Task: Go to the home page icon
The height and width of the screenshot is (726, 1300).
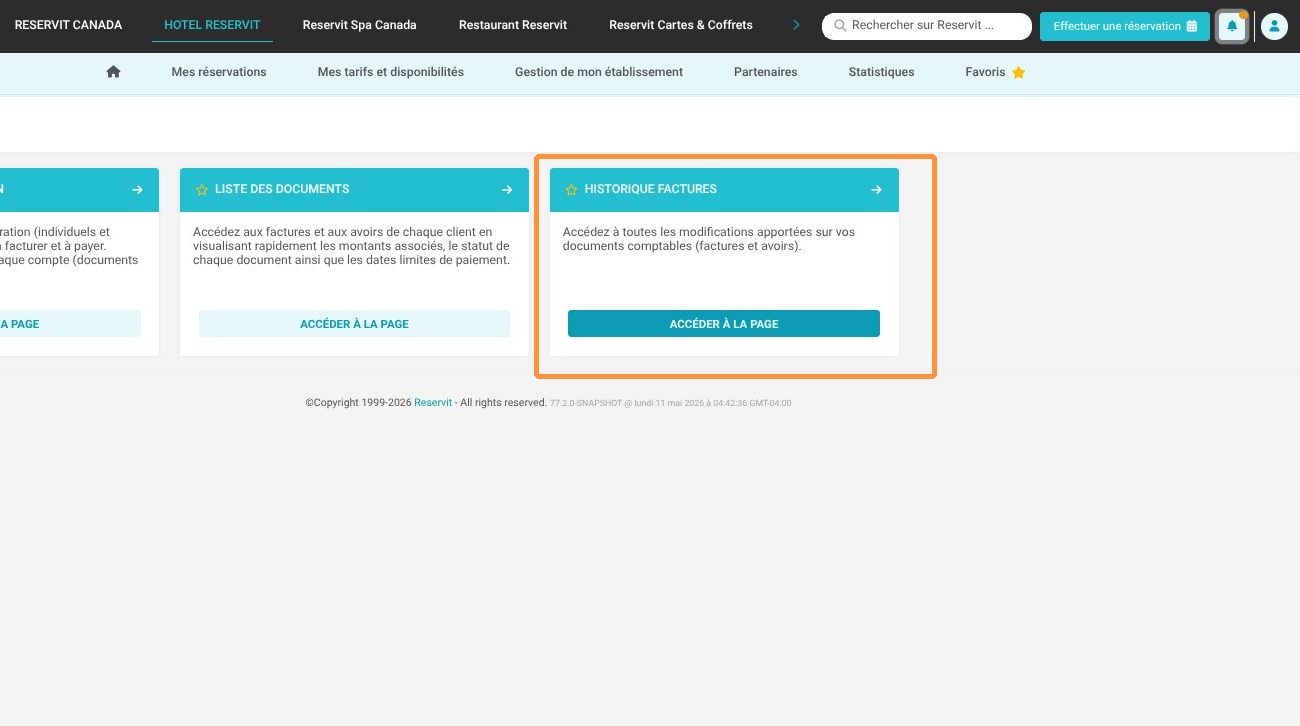Action: [113, 72]
